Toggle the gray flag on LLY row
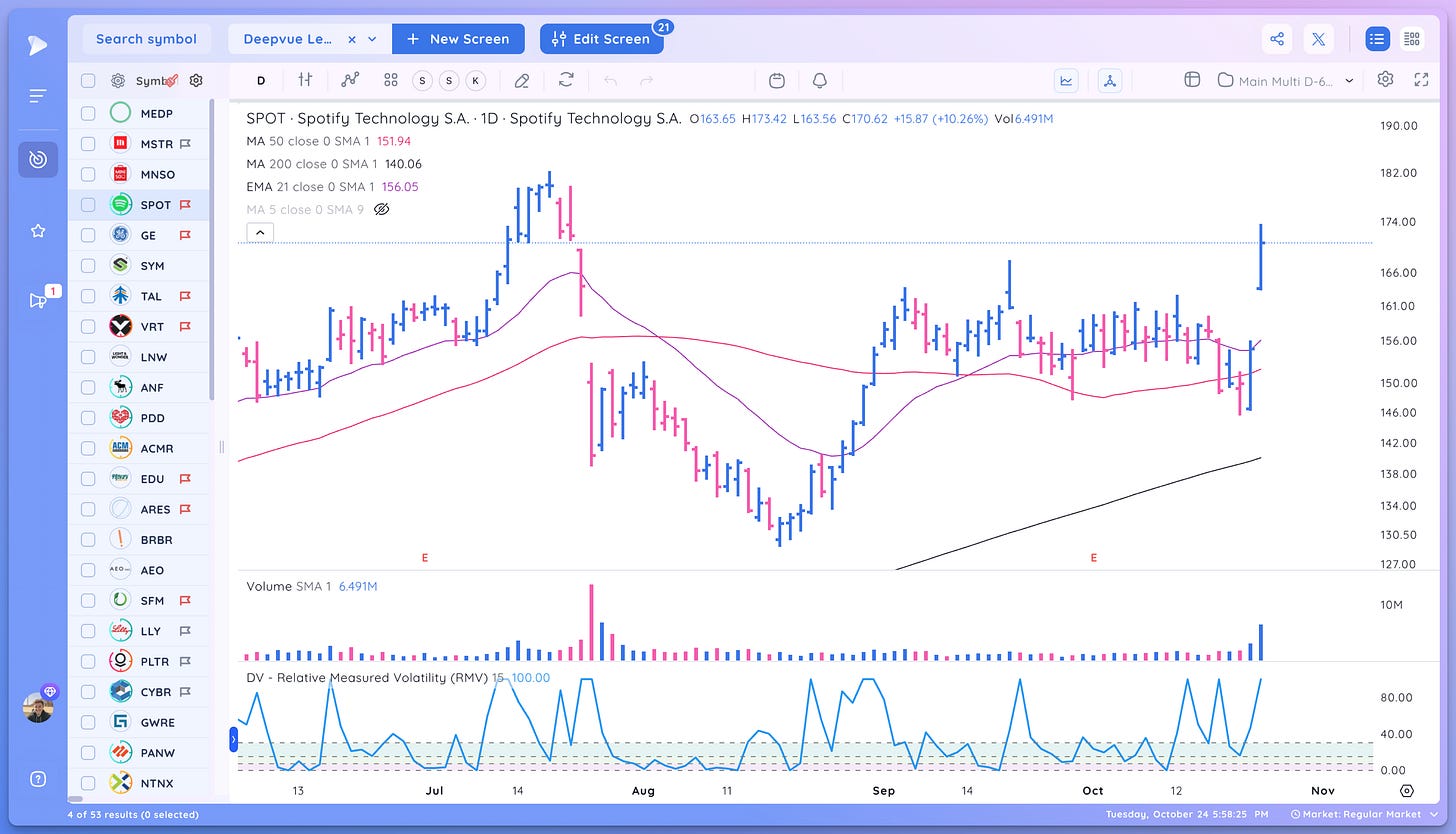This screenshot has width=1456, height=834. tap(185, 631)
